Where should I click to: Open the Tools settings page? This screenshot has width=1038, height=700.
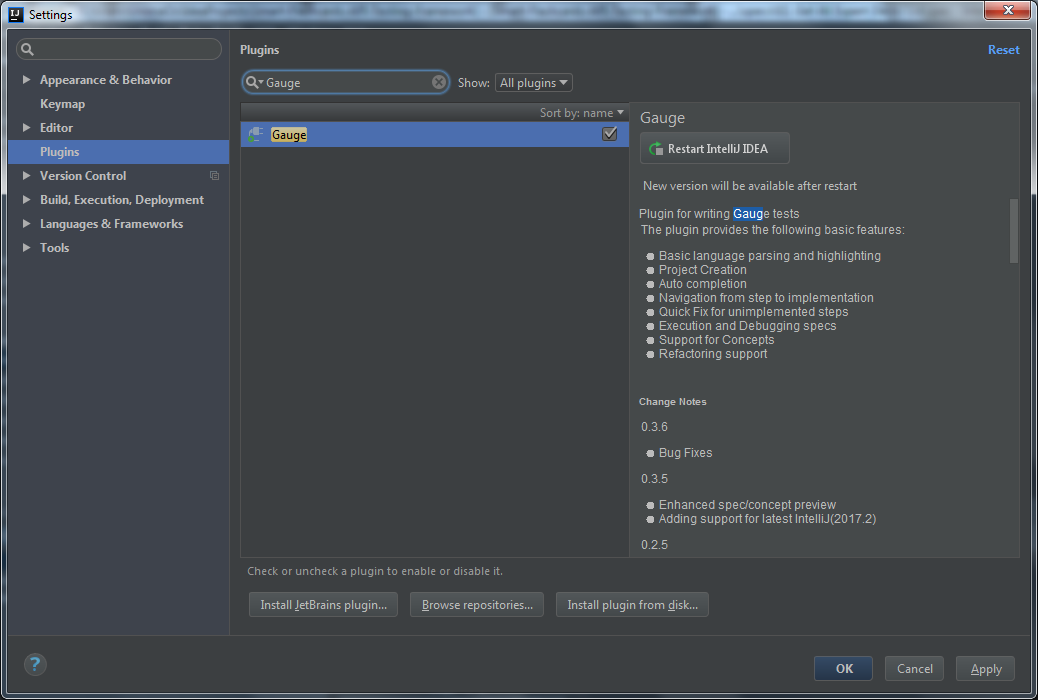[x=54, y=247]
